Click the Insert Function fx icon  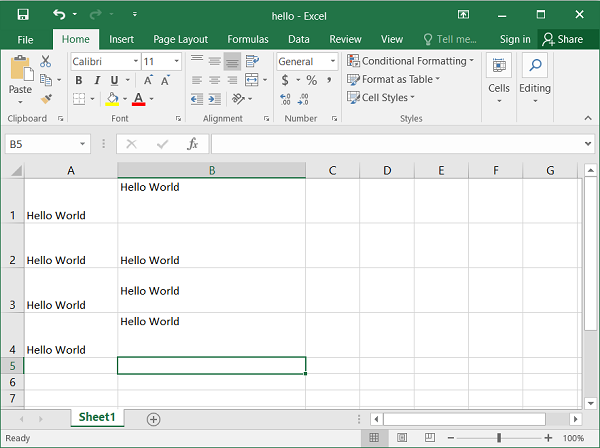click(192, 144)
